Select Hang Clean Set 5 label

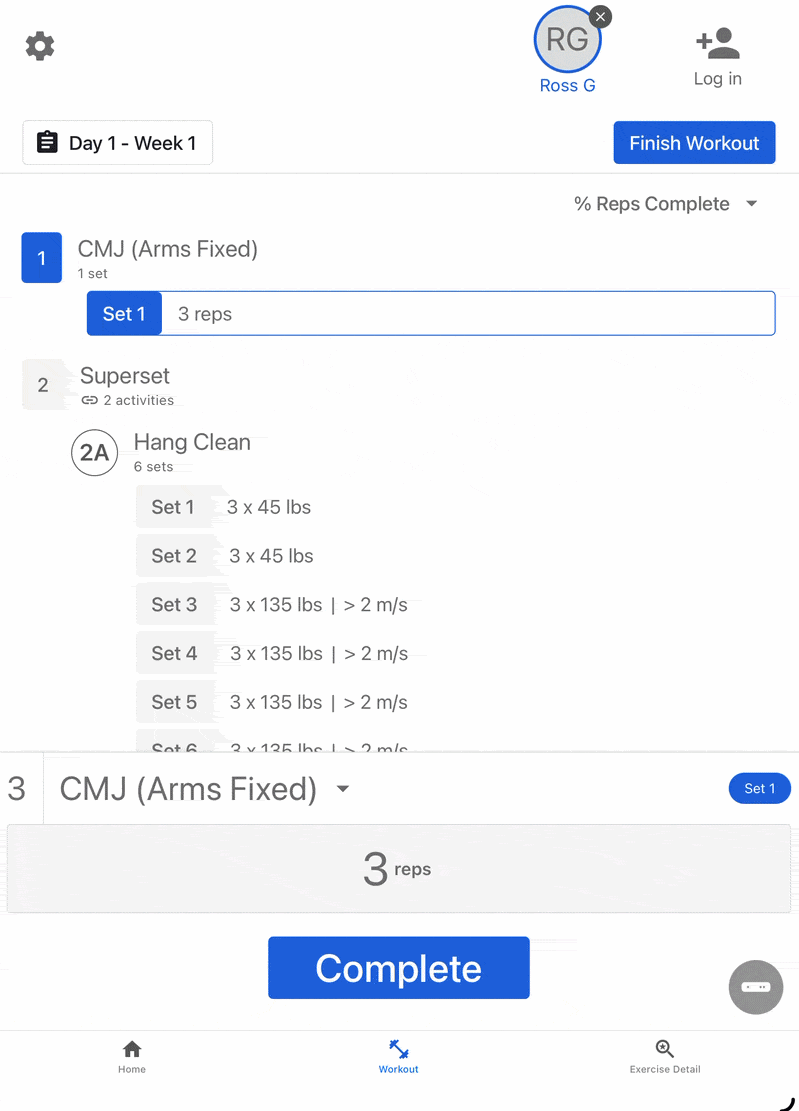coord(174,703)
